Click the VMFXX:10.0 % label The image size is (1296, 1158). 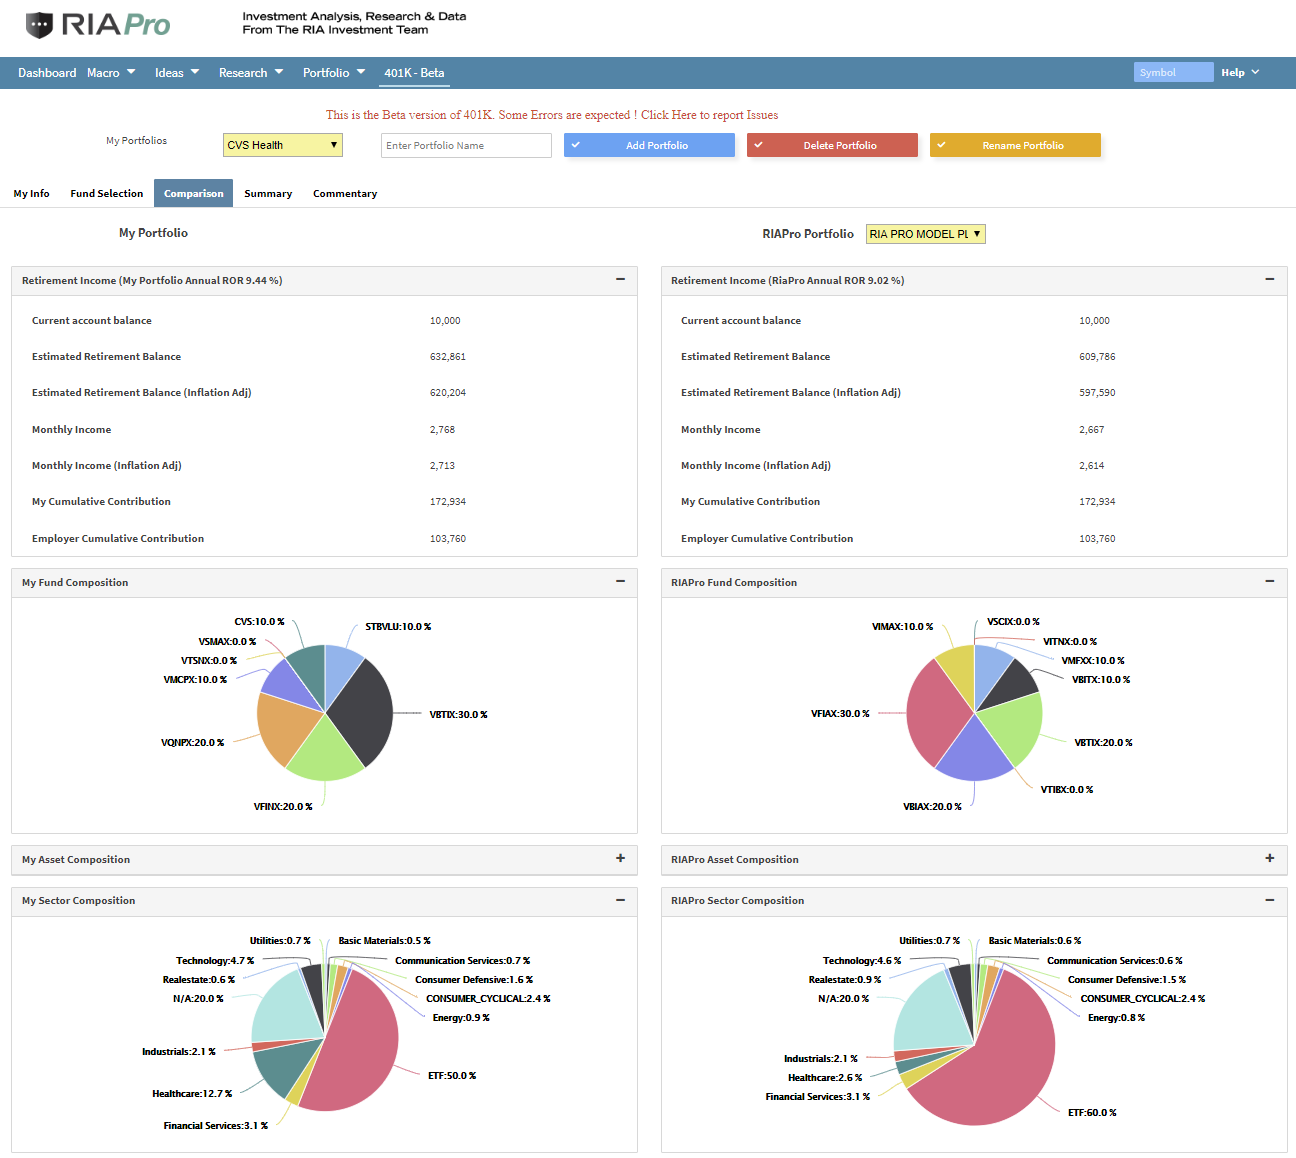click(x=1093, y=661)
